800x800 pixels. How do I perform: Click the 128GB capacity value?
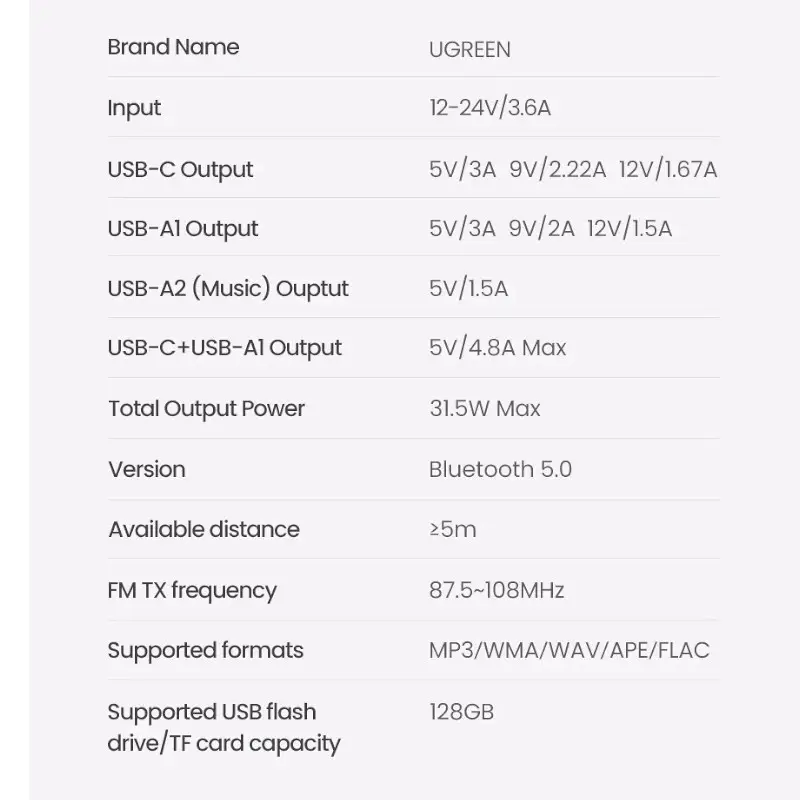461,712
